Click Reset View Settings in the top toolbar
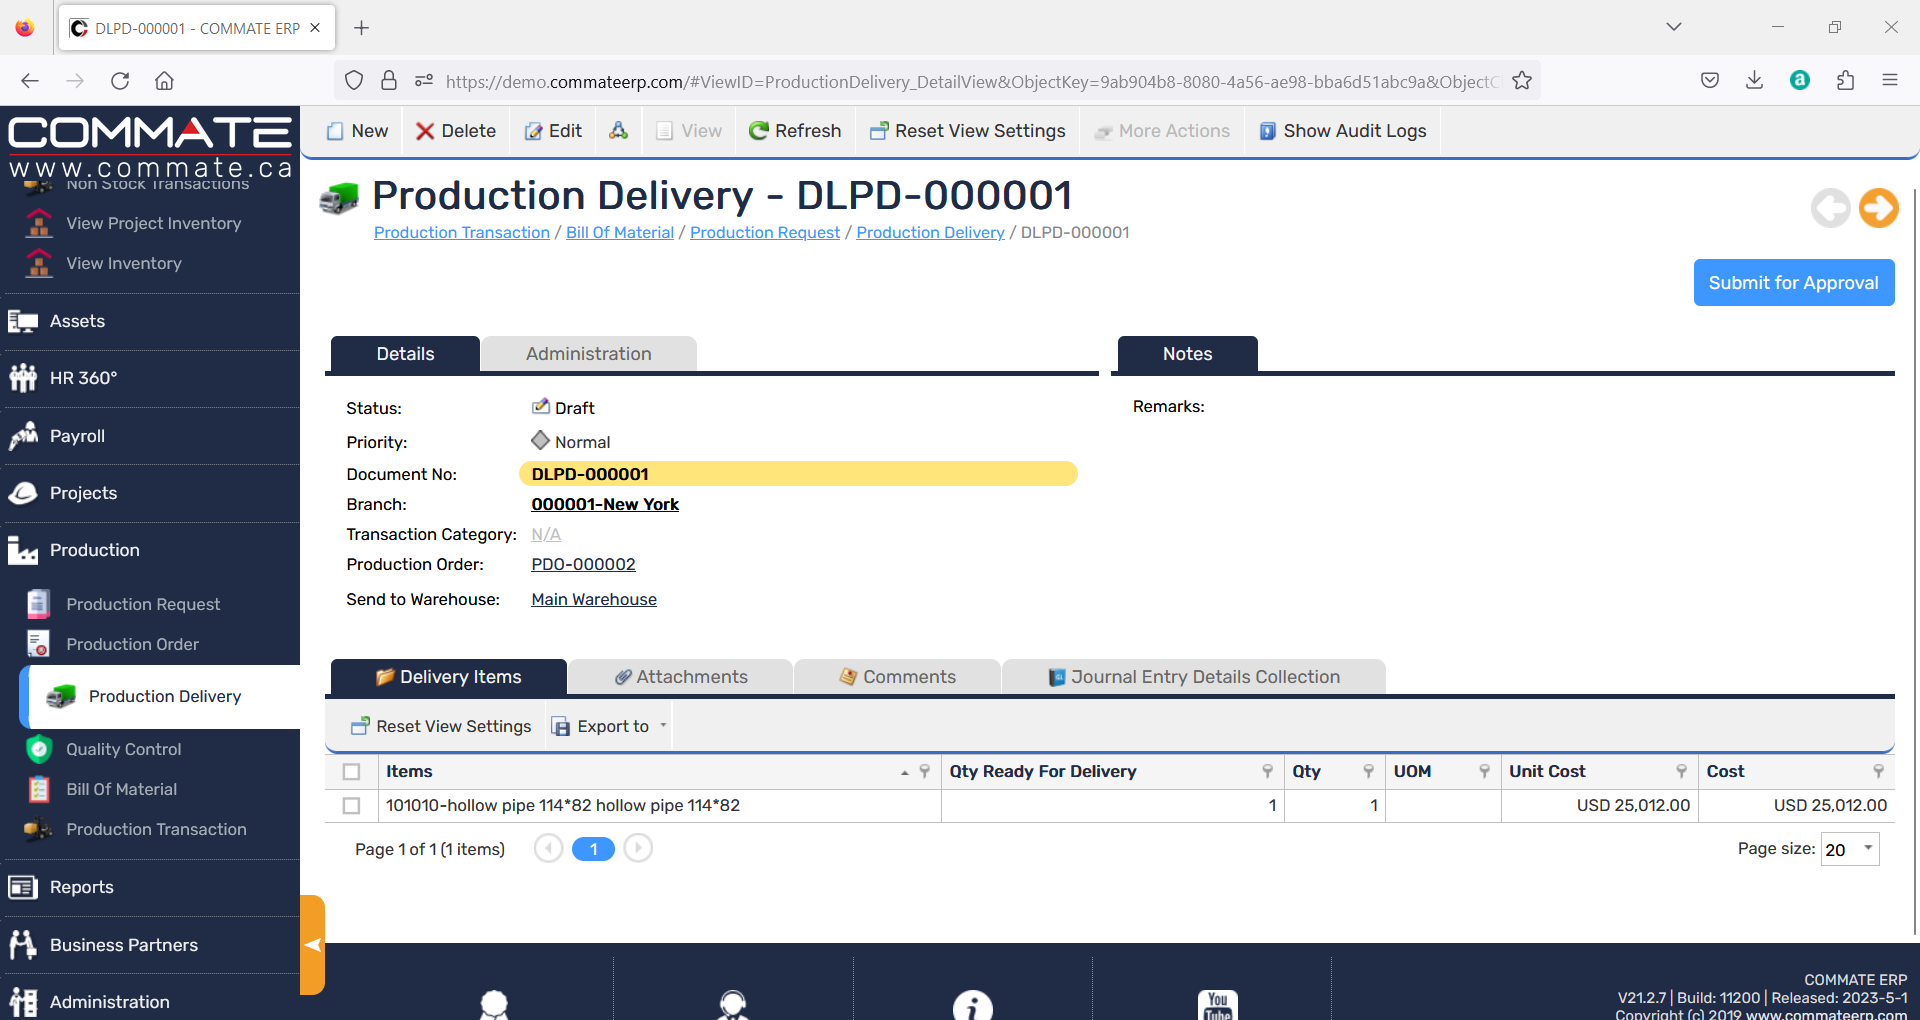This screenshot has width=1920, height=1020. (x=968, y=131)
